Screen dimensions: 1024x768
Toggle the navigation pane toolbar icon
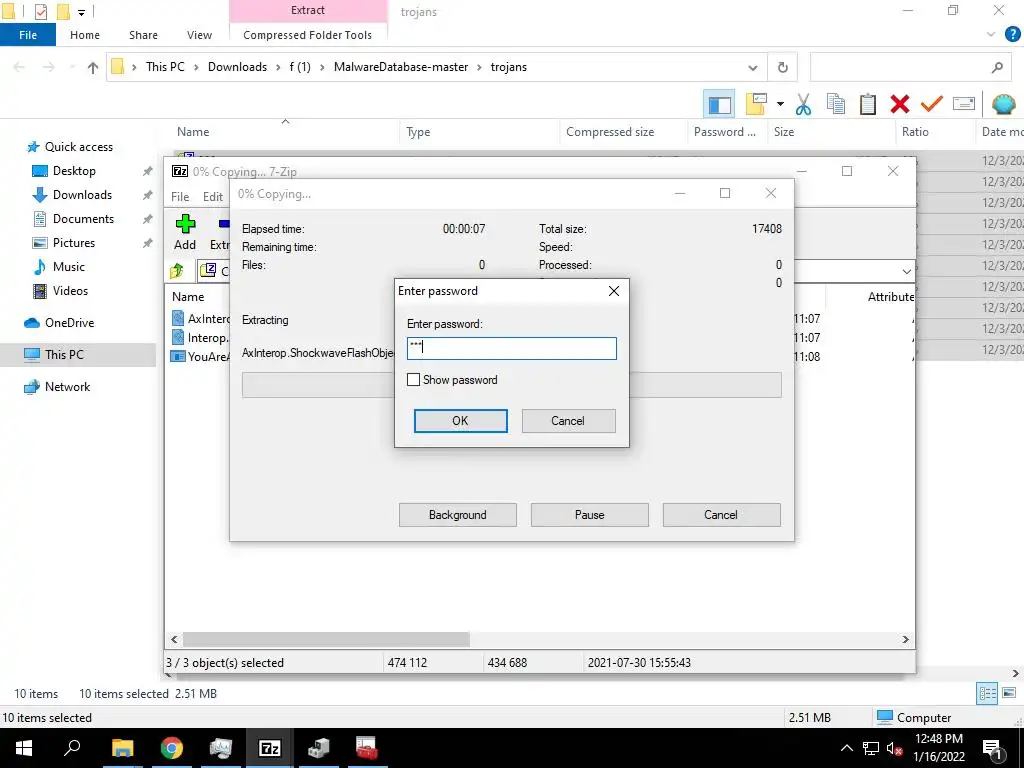pyautogui.click(x=719, y=104)
